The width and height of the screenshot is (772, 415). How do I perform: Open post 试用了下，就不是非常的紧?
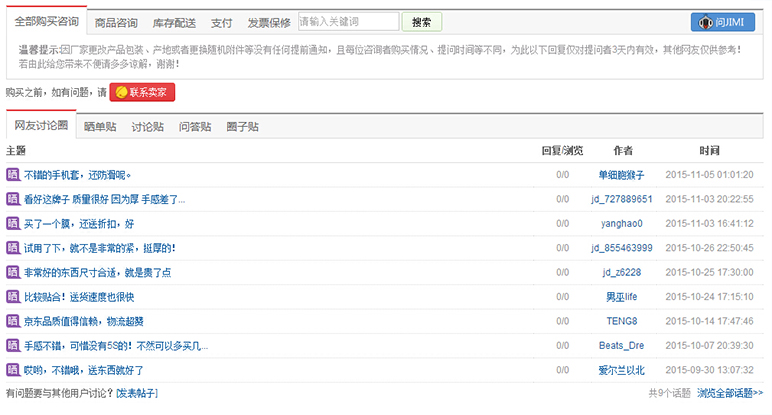99,248
